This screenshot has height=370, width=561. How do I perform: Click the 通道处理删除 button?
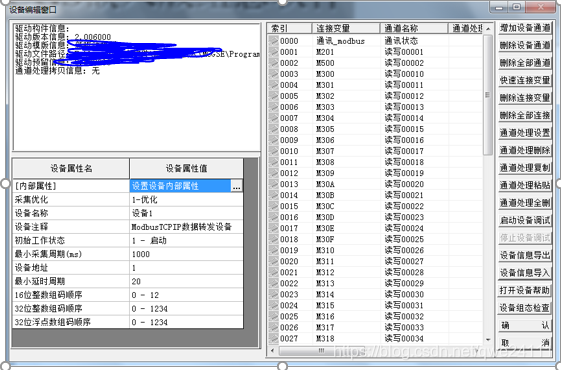tap(525, 151)
